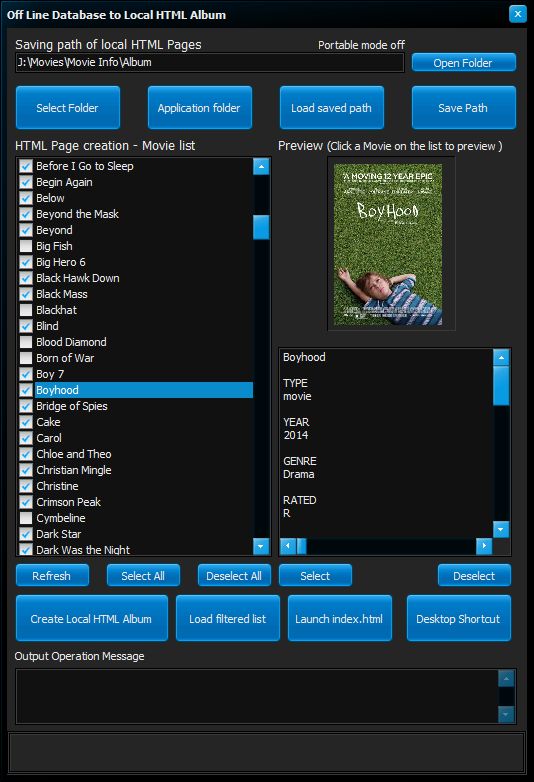Image resolution: width=534 pixels, height=782 pixels.
Task: Click preview details scroll-down arrow
Action: pos(501,529)
